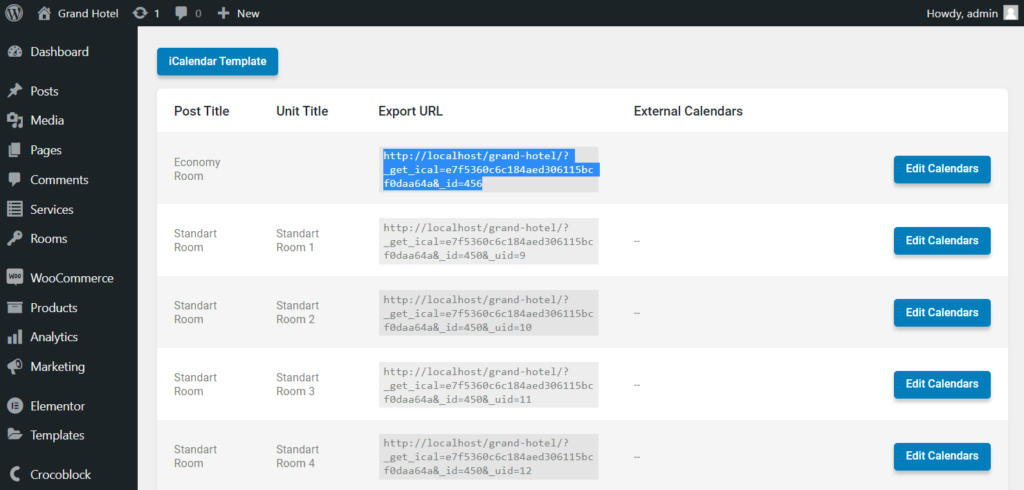Select export URL ending in uid=12
The image size is (1024, 490).
488,457
